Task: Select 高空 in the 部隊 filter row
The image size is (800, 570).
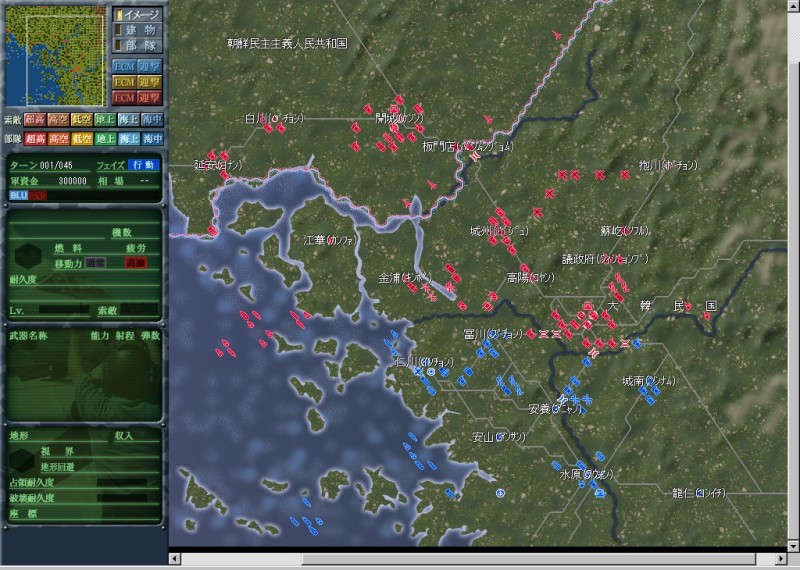Action: coord(58,138)
